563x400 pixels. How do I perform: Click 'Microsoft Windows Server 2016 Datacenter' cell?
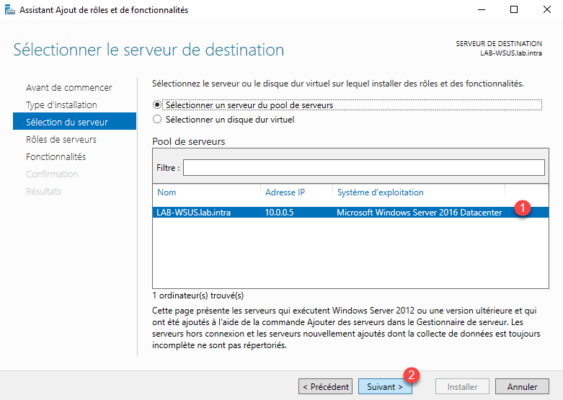[x=419, y=213]
